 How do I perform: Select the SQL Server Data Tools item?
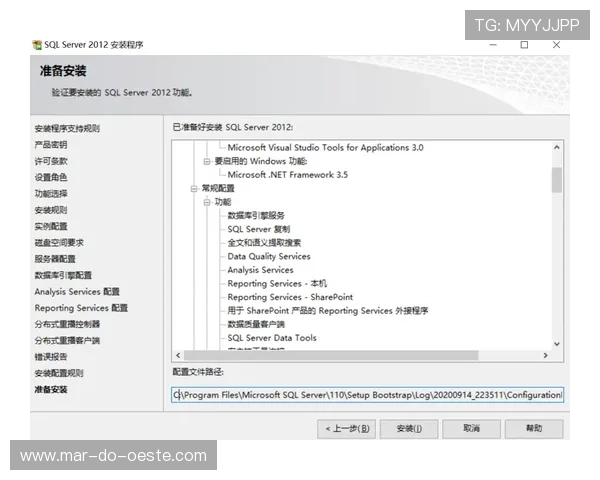coord(272,338)
